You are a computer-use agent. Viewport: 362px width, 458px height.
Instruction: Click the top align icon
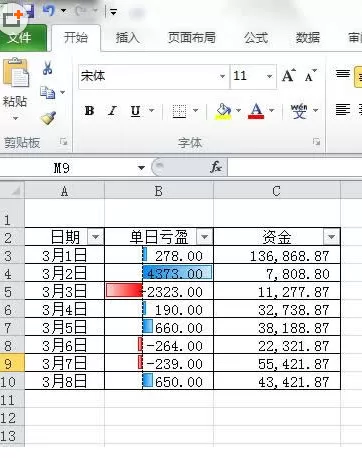tap(343, 74)
